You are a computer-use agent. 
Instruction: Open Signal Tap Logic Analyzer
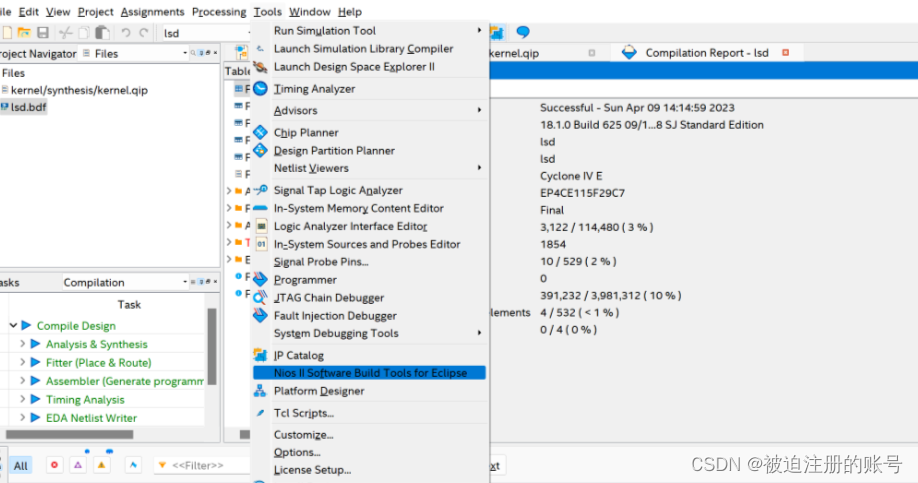[338, 190]
